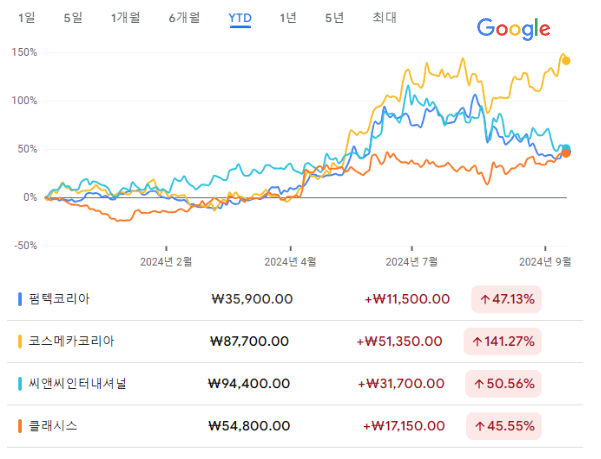This screenshot has width=601, height=459.
Task: Select the YTD range tab
Action: 240,18
